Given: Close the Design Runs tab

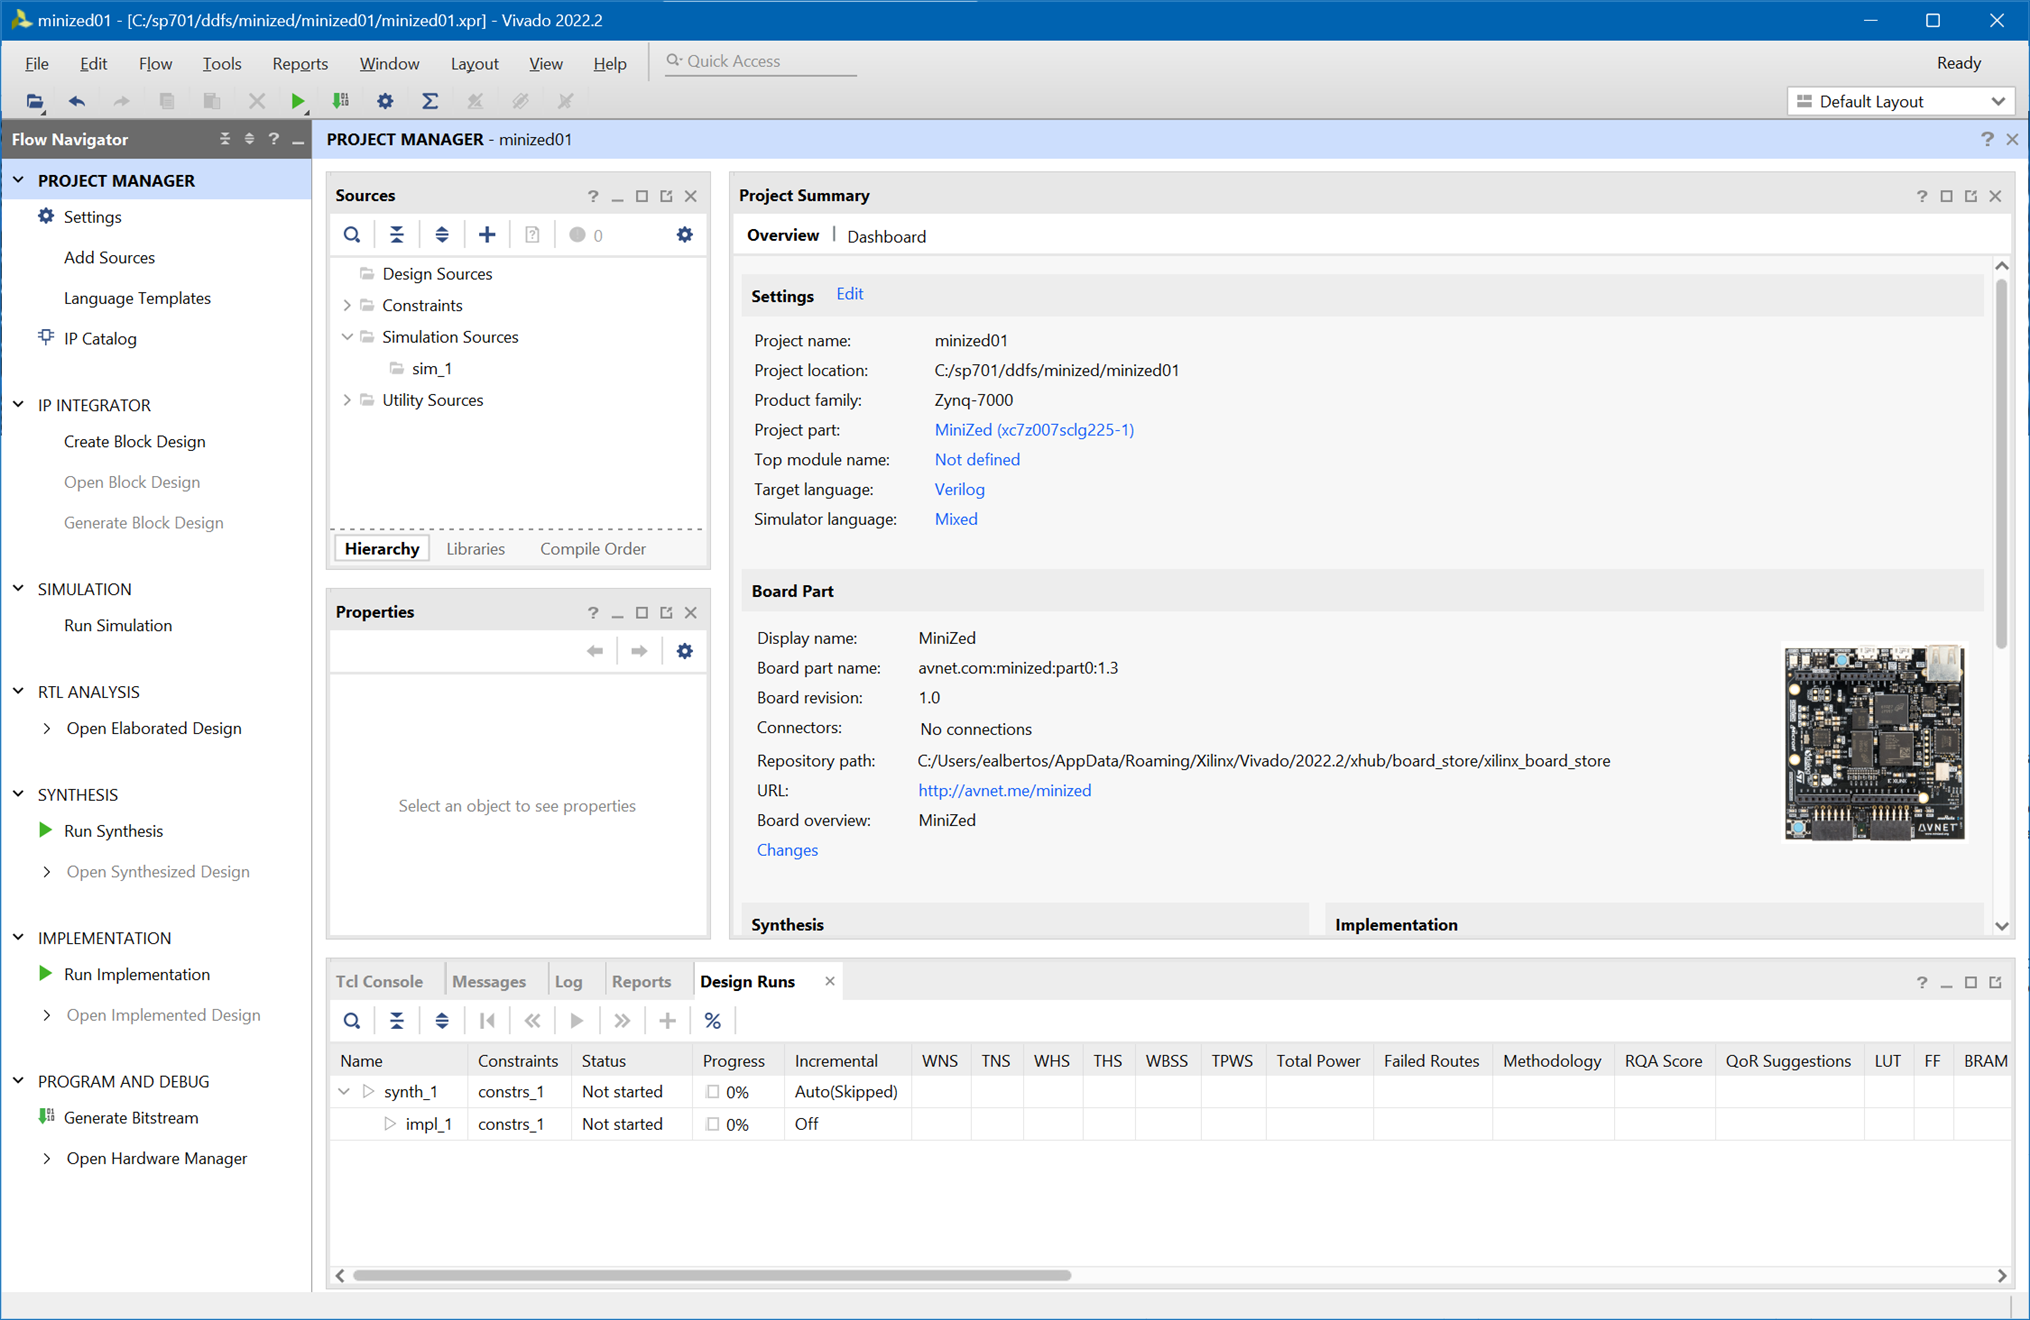Looking at the screenshot, I should click(829, 981).
